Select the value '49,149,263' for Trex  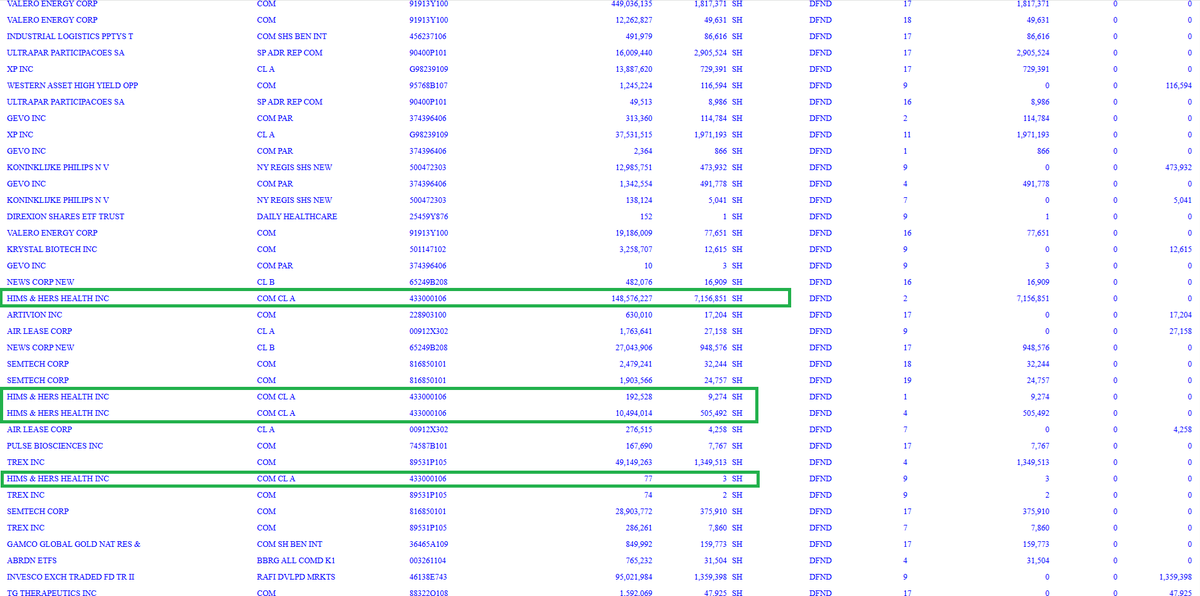tap(632, 462)
